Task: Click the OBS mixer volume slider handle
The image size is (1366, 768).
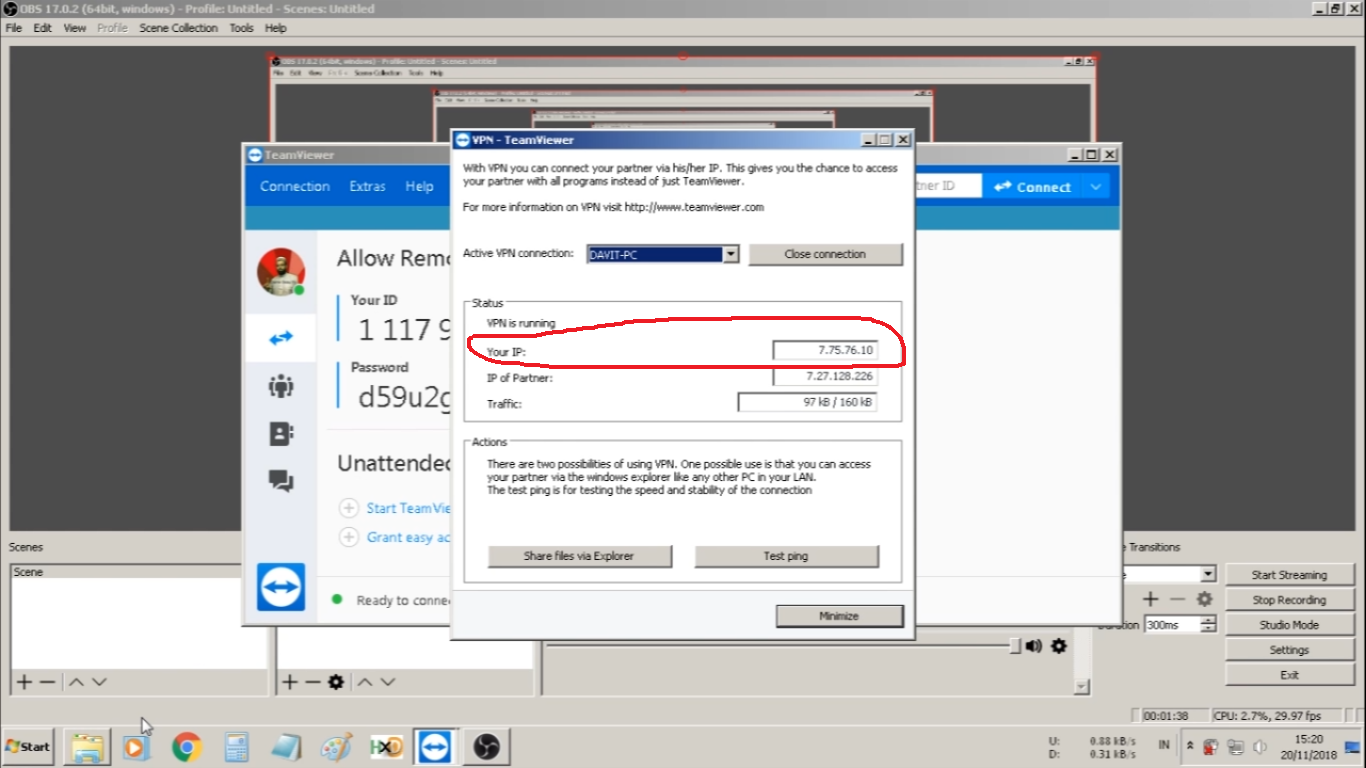Action: (x=1014, y=646)
